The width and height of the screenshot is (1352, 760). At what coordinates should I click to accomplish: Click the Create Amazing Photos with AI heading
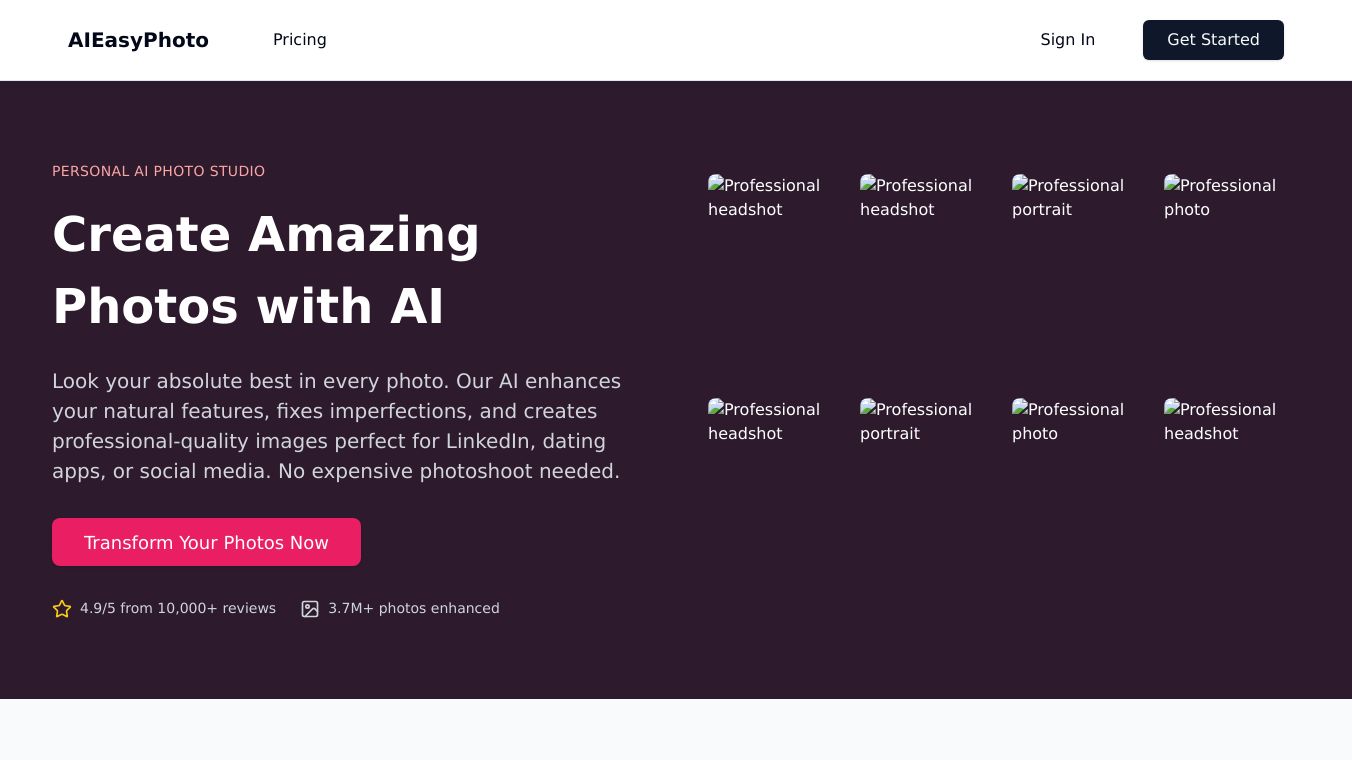[x=266, y=270]
